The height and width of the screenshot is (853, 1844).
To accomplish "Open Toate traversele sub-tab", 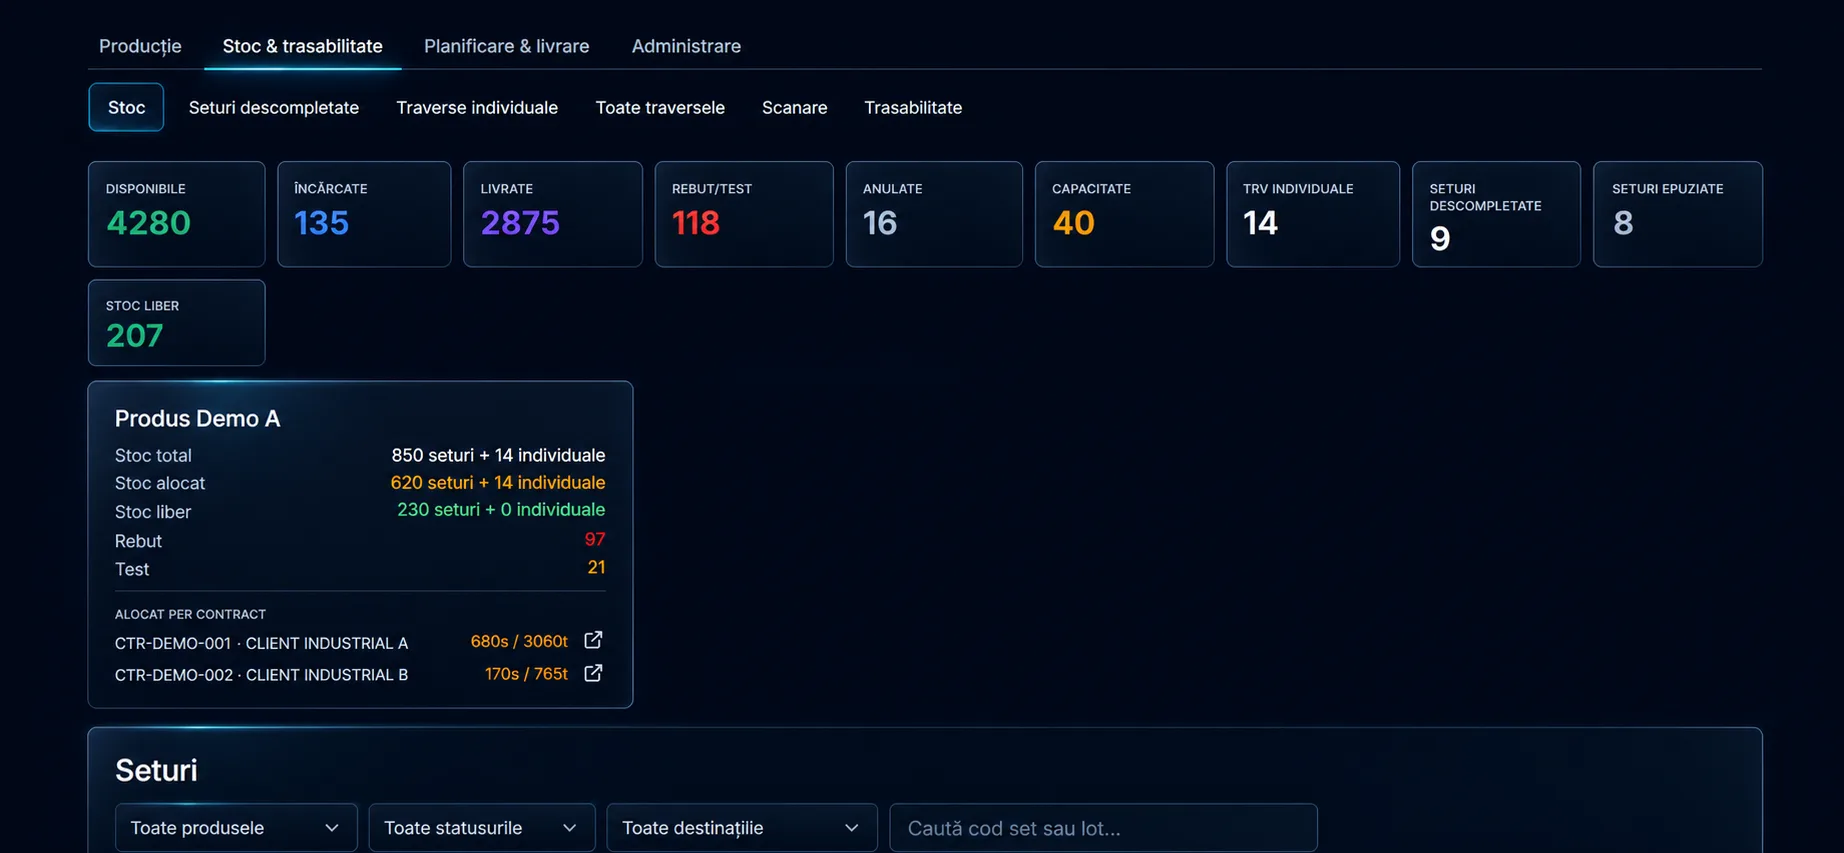I will [x=660, y=107].
